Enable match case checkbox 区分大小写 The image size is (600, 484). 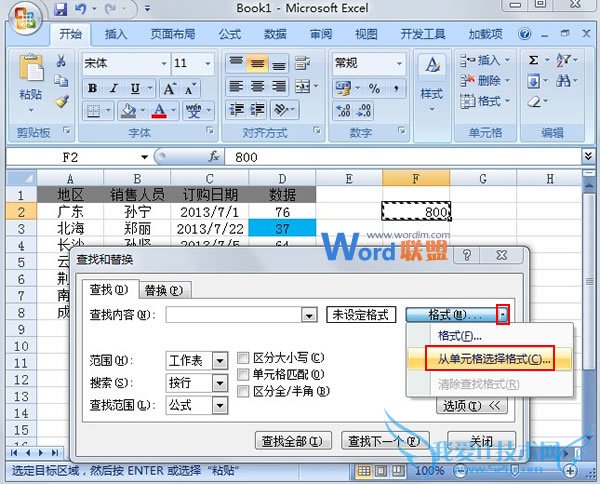click(x=243, y=358)
